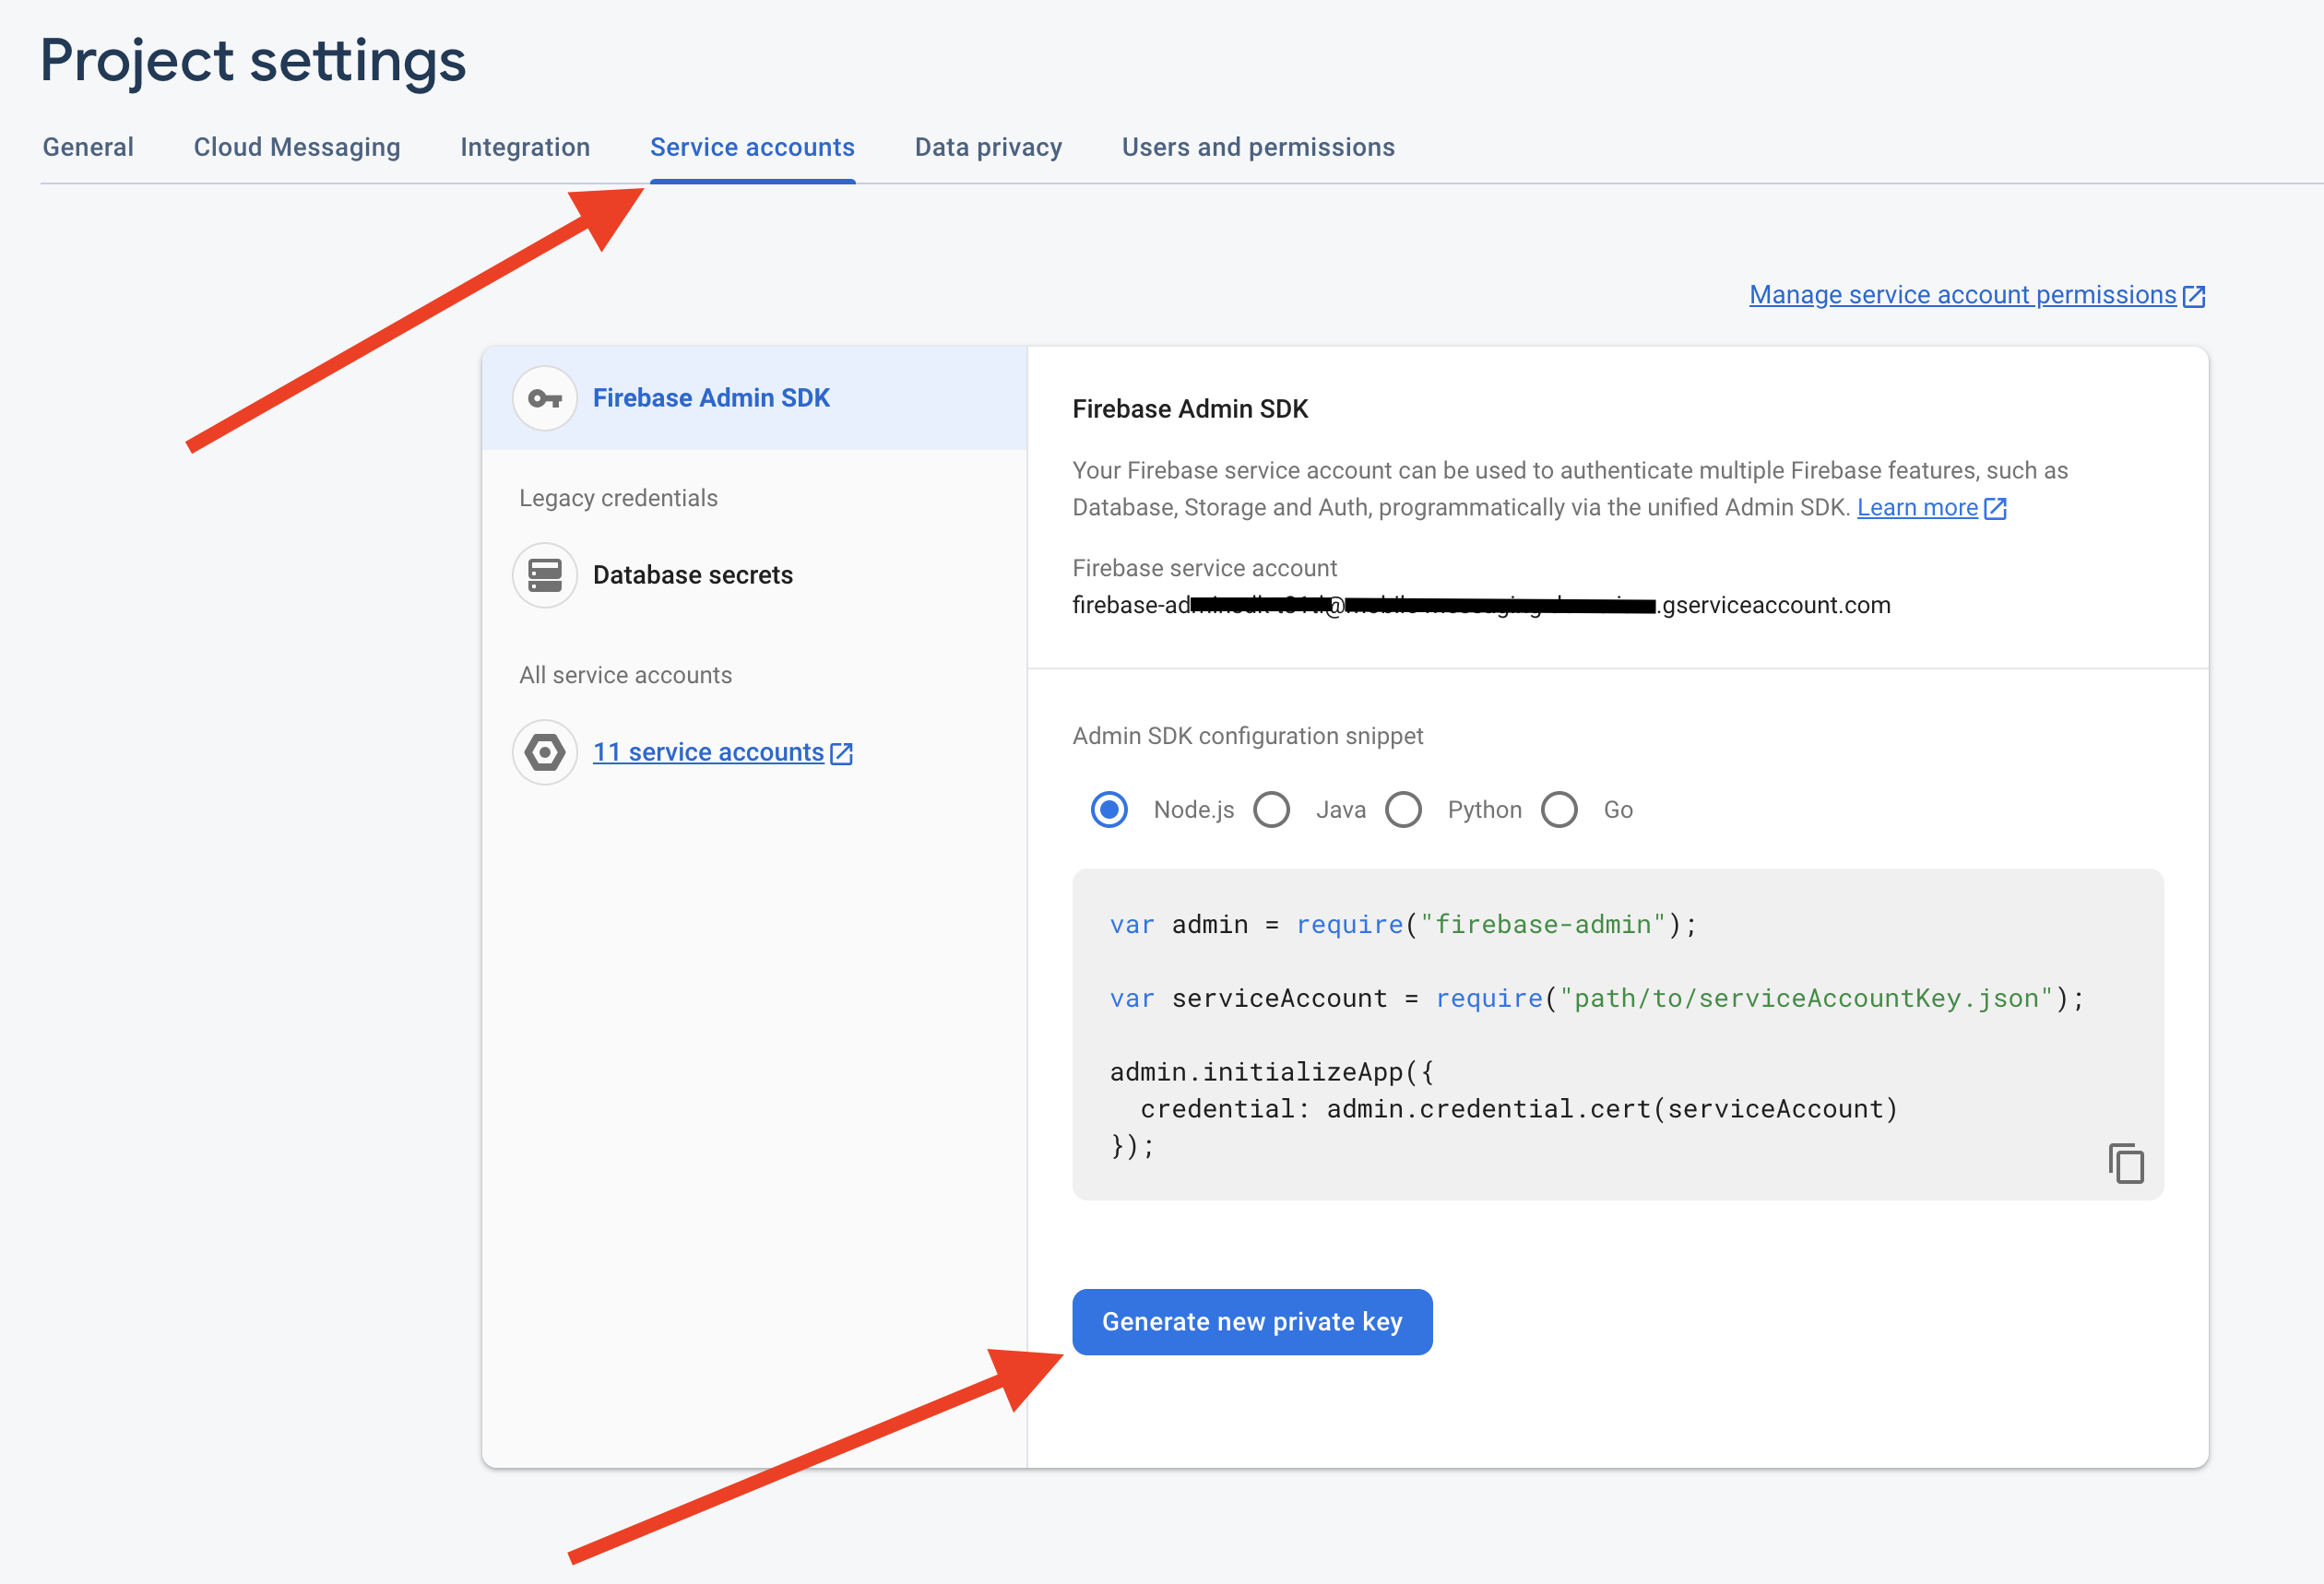
Task: Select the Python radio button
Action: (x=1403, y=810)
